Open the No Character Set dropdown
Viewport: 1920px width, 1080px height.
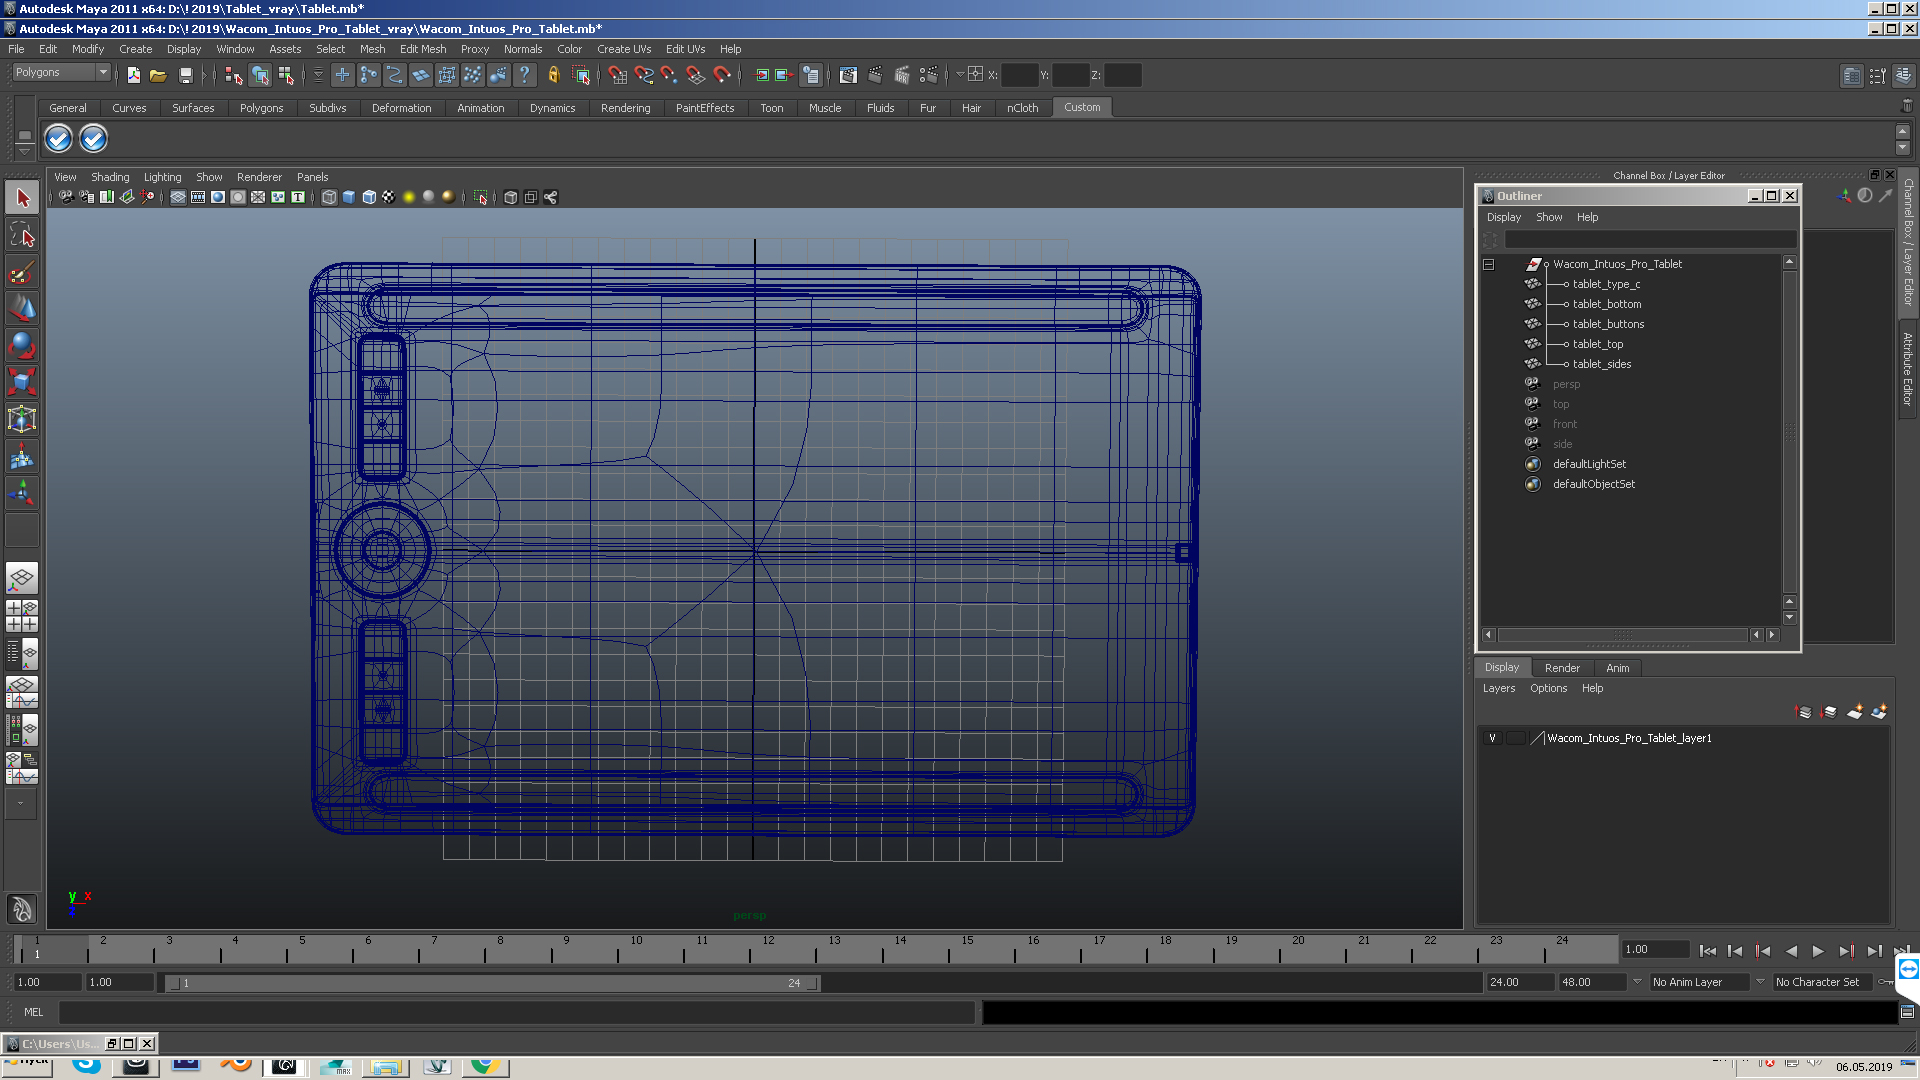coord(1760,982)
